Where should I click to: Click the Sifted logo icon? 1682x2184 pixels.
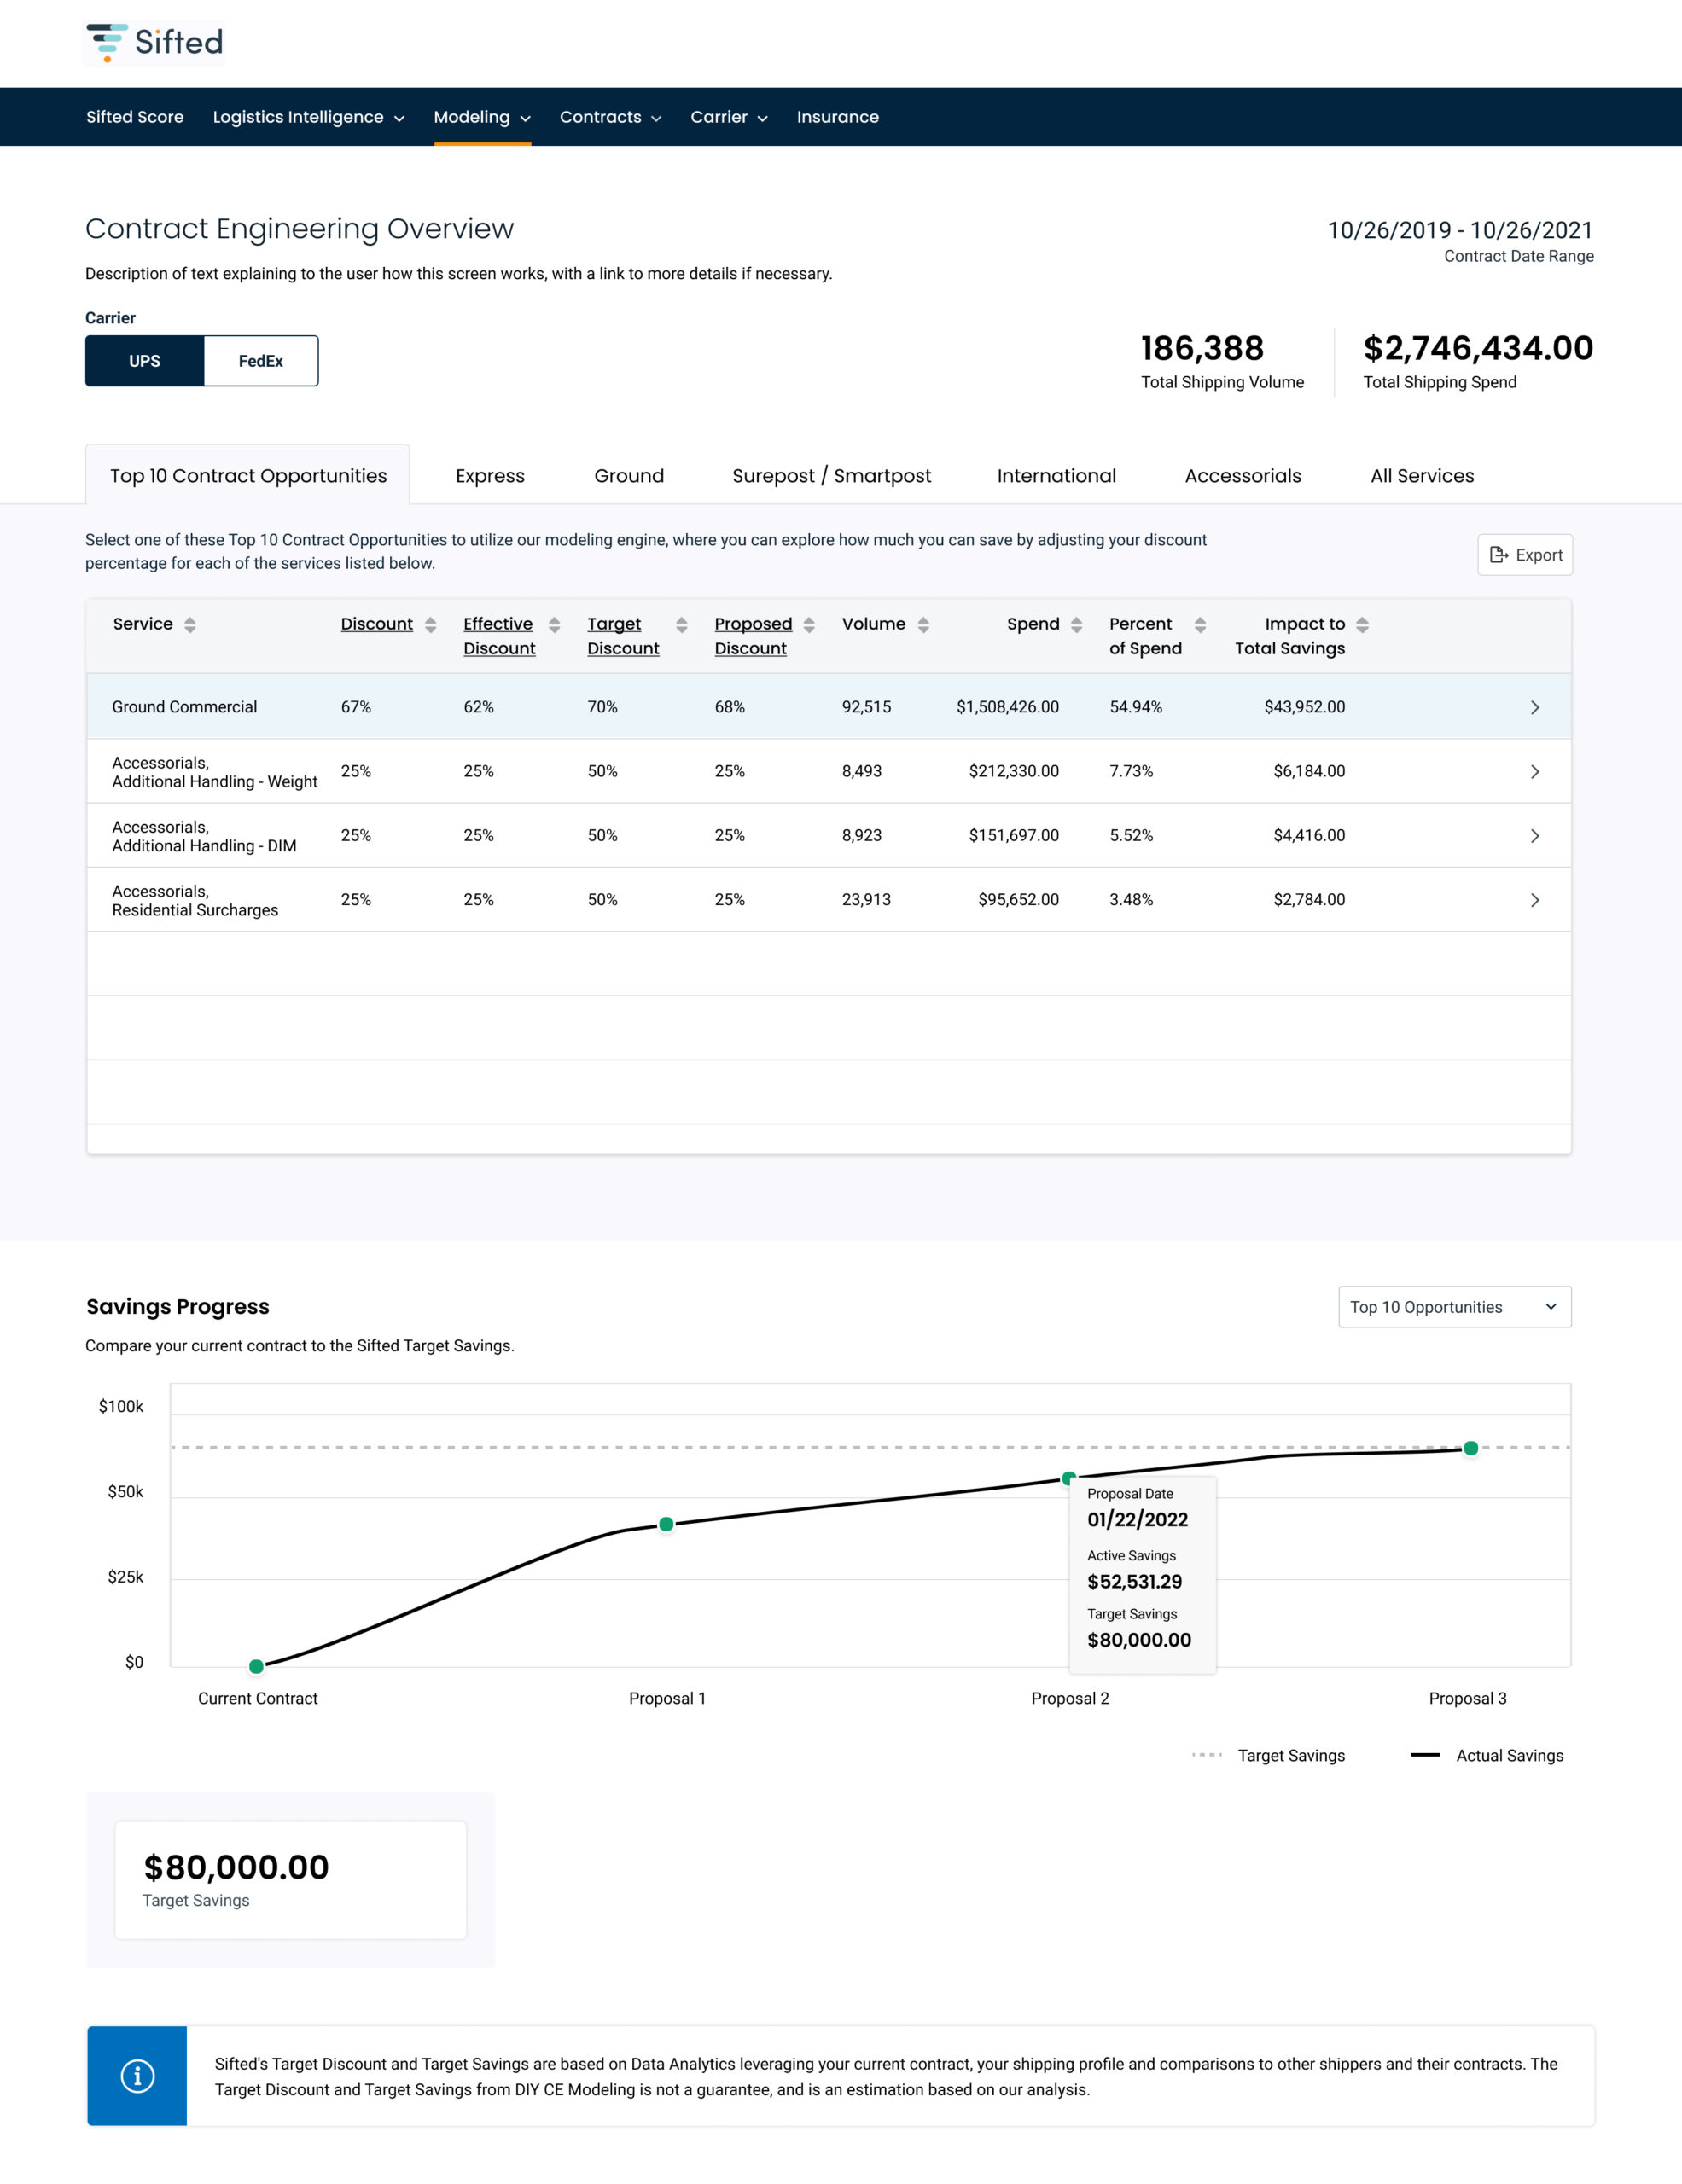(107, 42)
